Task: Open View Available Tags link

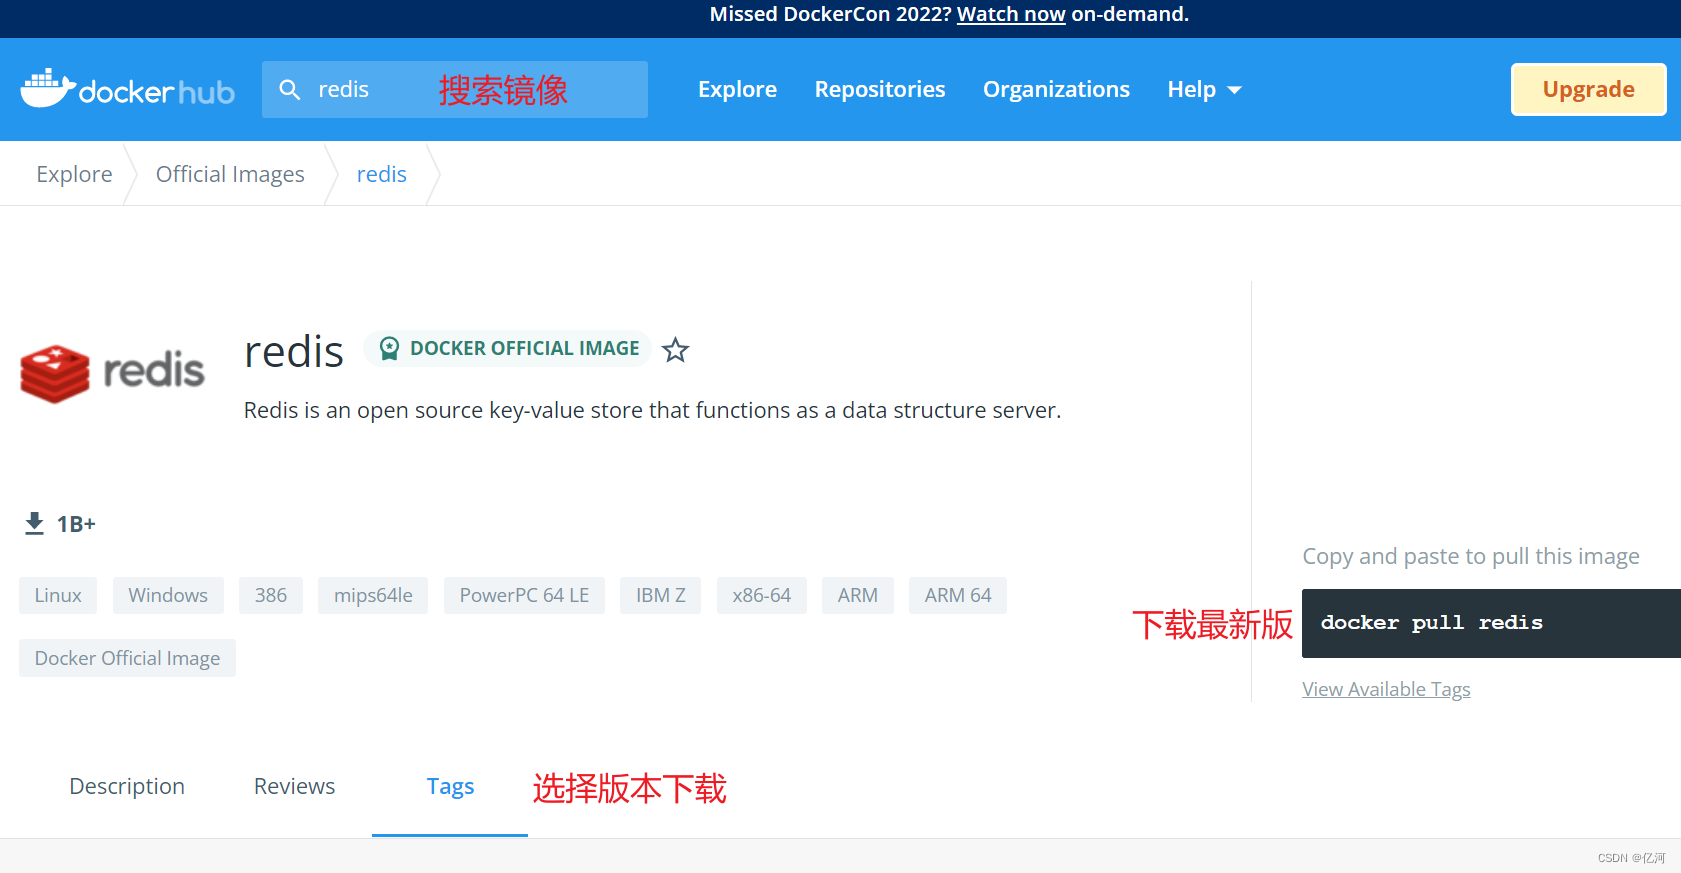Action: [1386, 689]
